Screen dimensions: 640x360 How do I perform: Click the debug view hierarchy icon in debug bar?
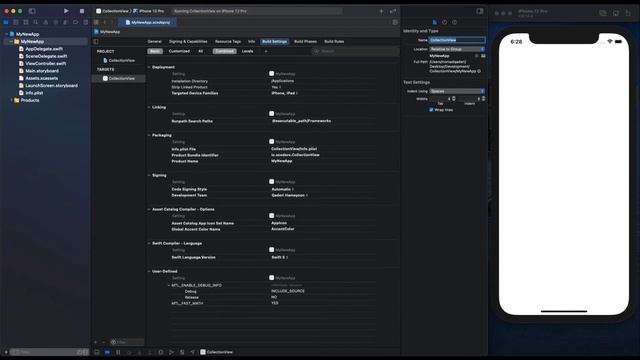point(161,352)
